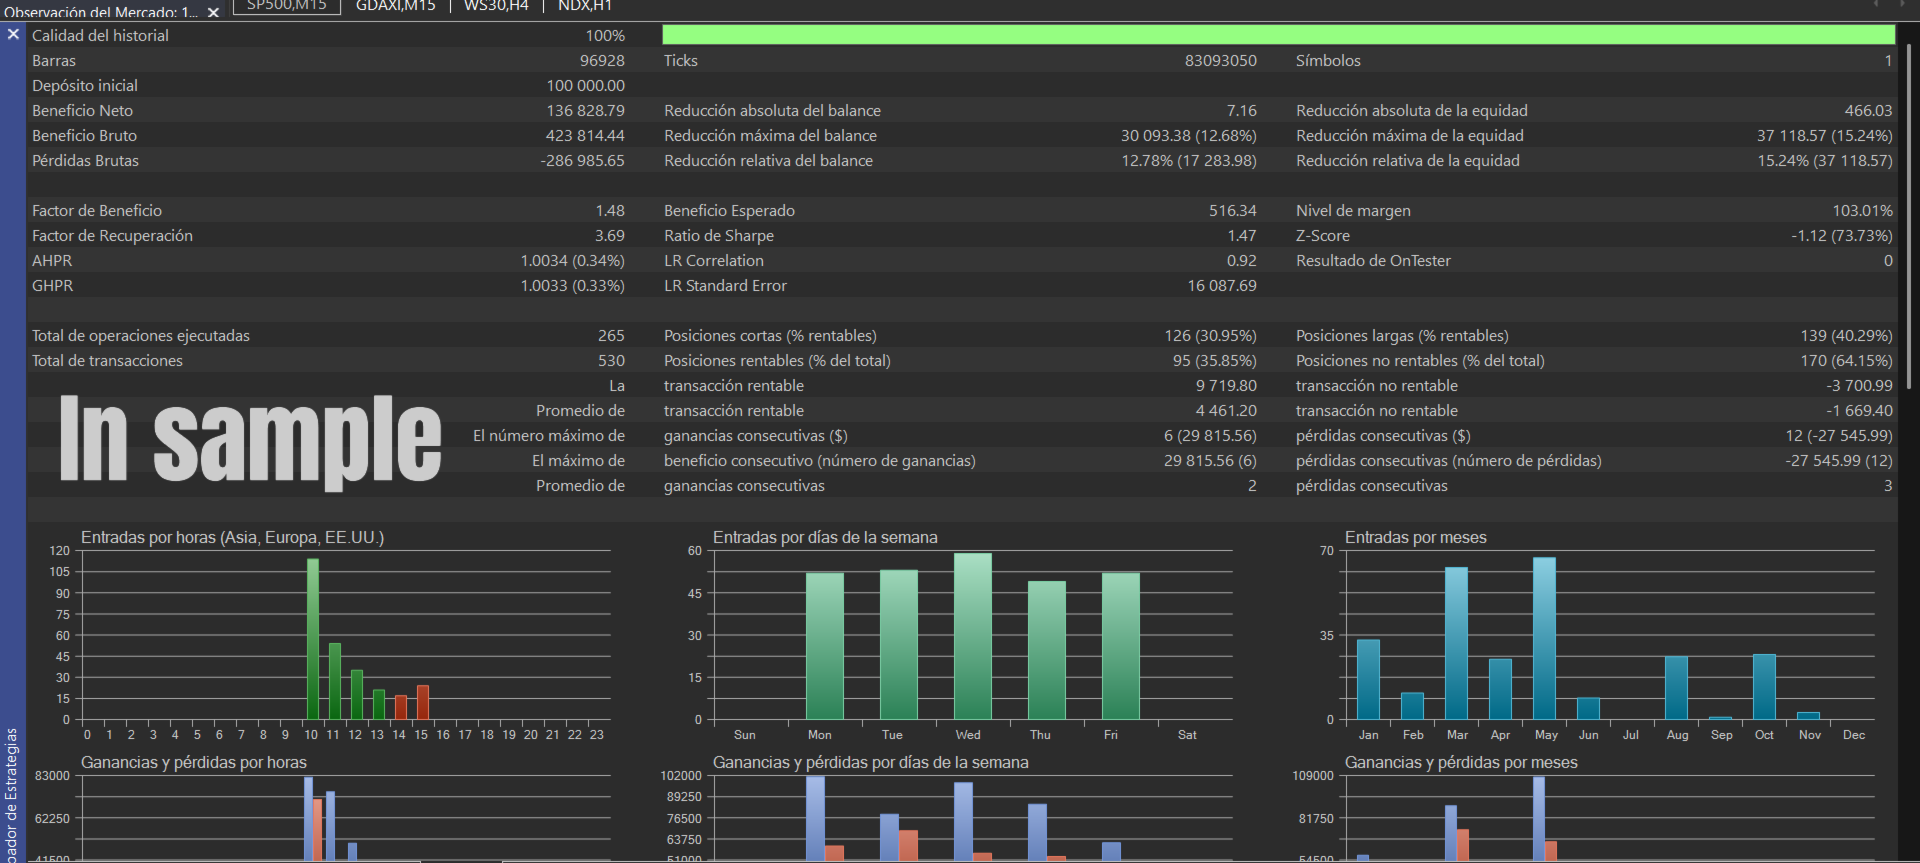Switch to the SP500,M15 chart tab
The height and width of the screenshot is (863, 1920).
tap(287, 6)
